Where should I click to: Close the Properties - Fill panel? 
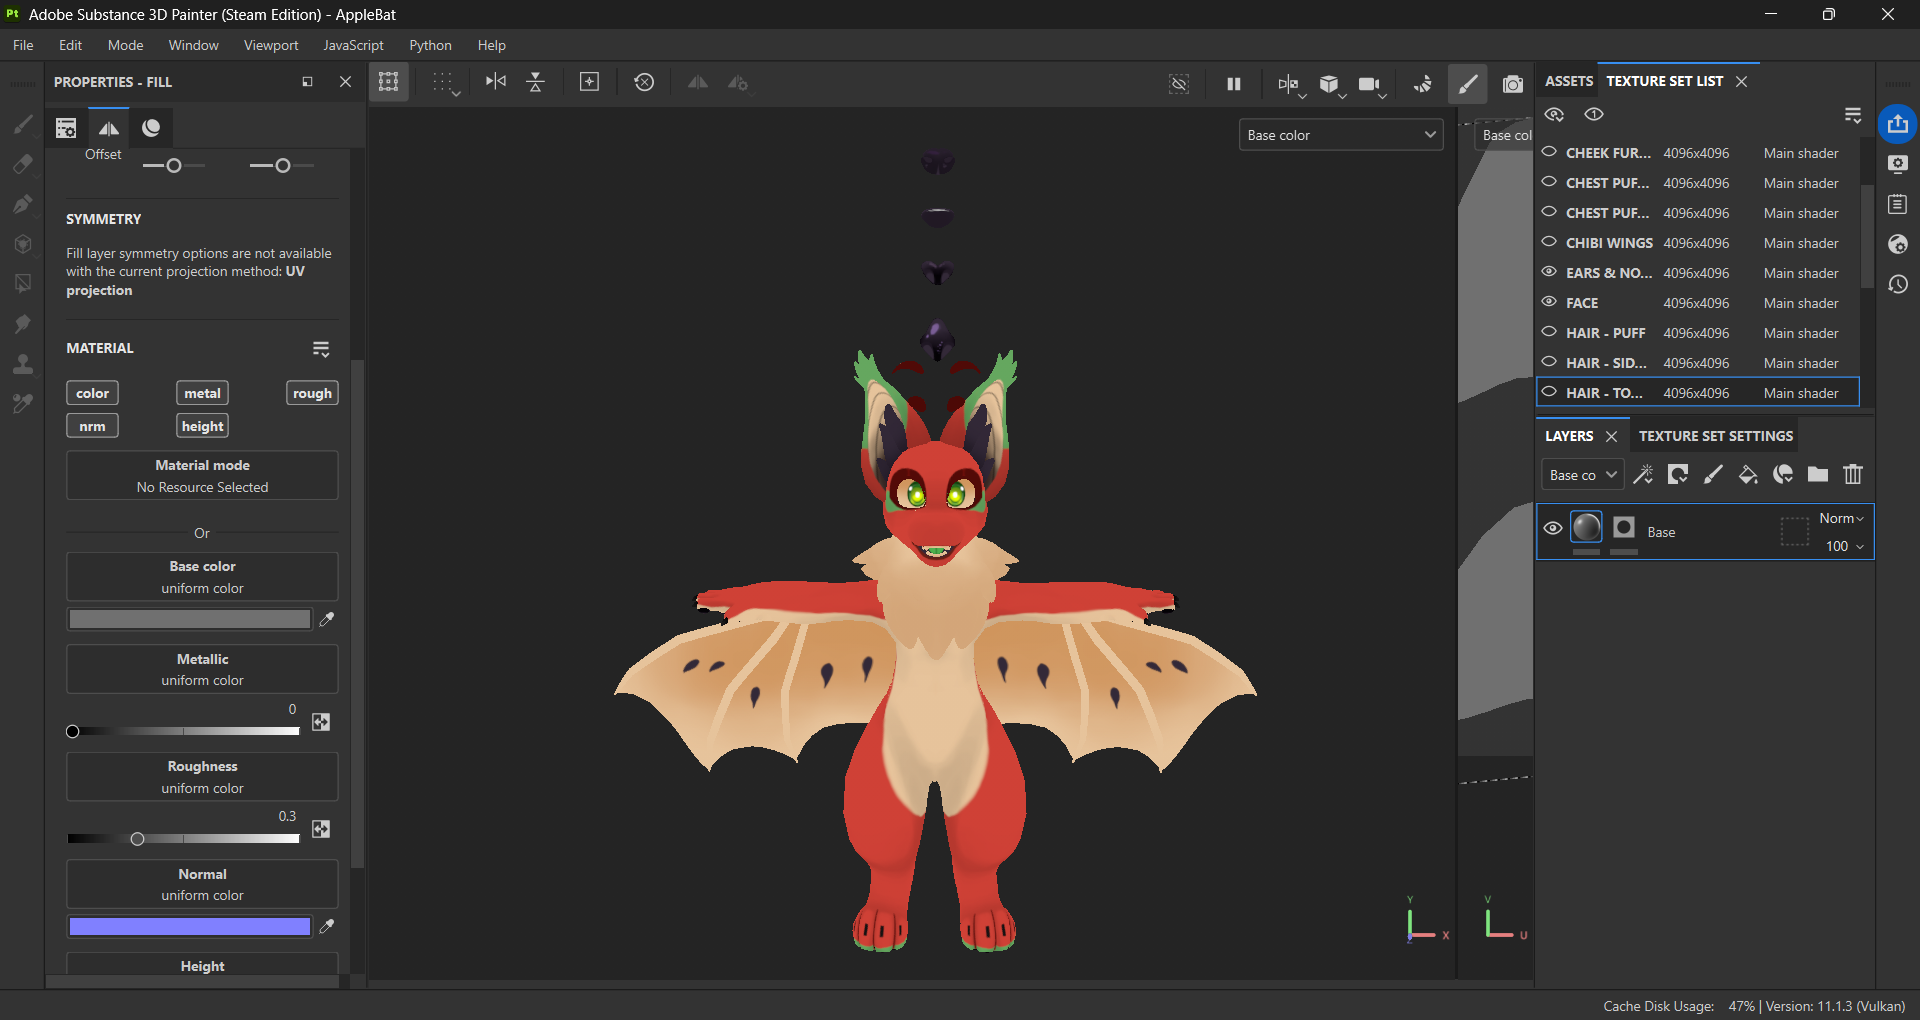point(345,82)
